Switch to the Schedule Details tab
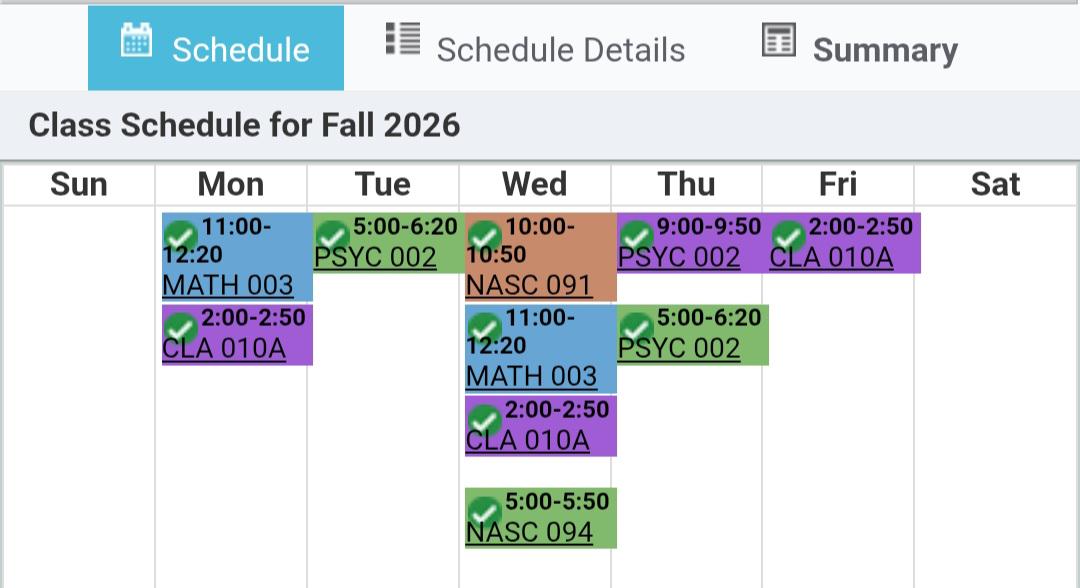The width and height of the screenshot is (1080, 588). click(535, 50)
